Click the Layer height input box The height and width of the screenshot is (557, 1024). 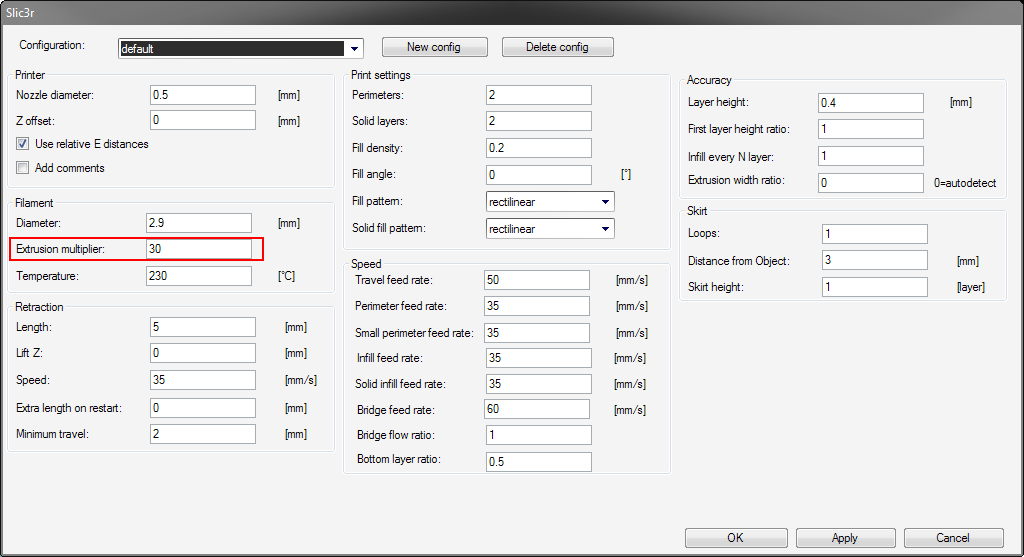click(870, 103)
